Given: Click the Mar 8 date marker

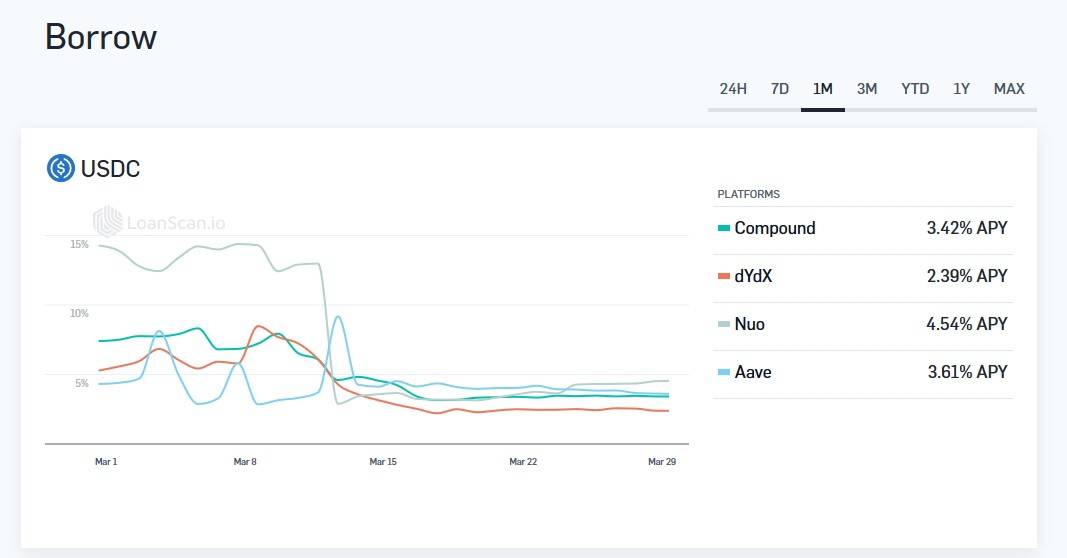Looking at the screenshot, I should pyautogui.click(x=245, y=461).
